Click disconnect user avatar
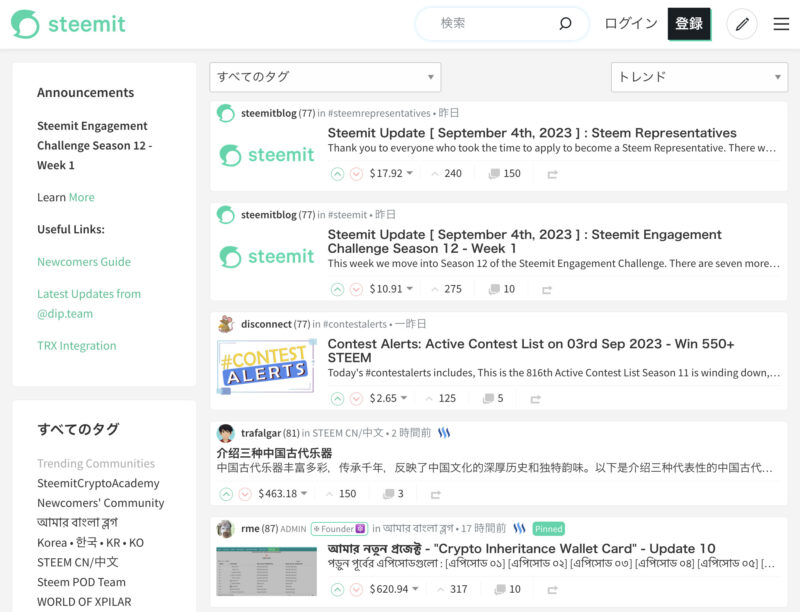The width and height of the screenshot is (800, 612). 226,324
